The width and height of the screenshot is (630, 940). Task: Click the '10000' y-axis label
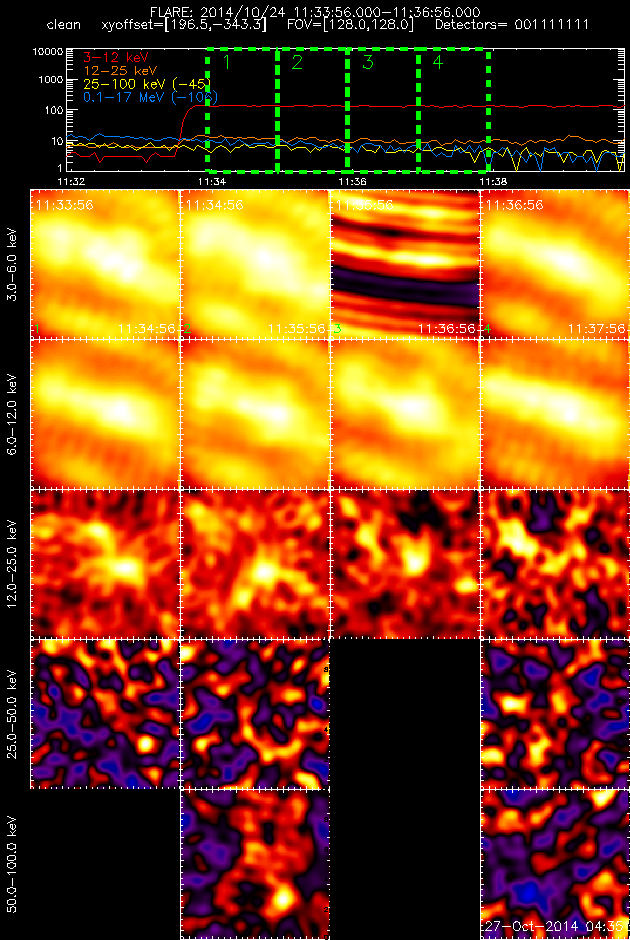(x=49, y=52)
